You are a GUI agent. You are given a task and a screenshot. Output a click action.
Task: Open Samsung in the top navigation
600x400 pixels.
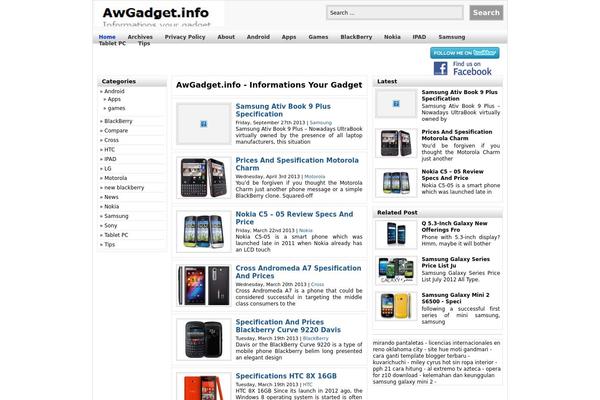[x=452, y=37]
